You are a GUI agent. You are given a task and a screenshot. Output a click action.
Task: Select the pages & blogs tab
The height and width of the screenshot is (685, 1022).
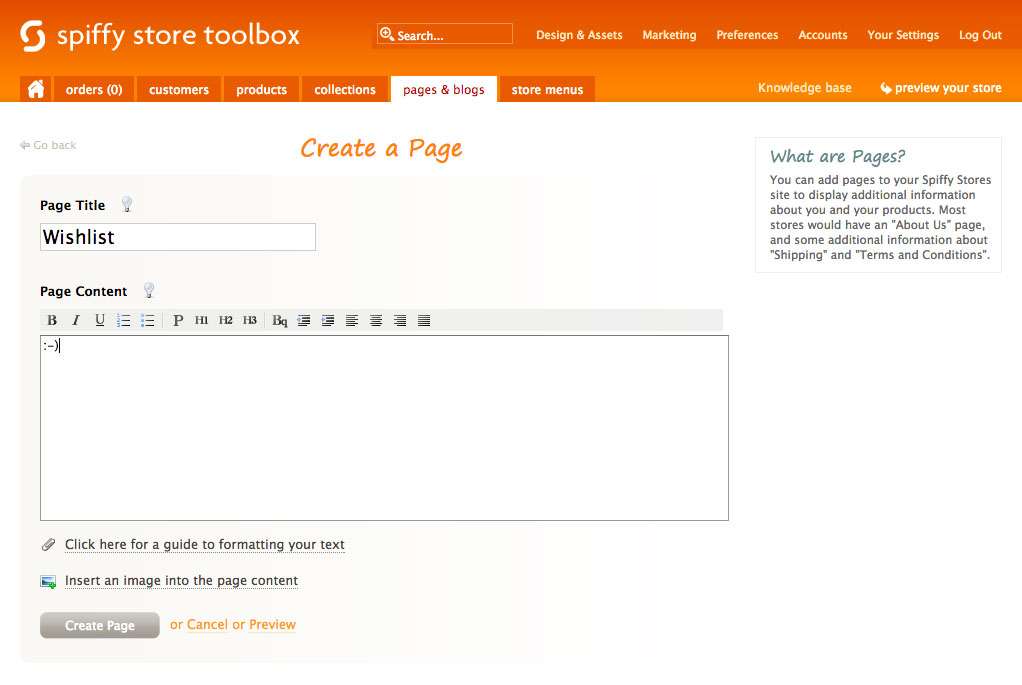(444, 89)
